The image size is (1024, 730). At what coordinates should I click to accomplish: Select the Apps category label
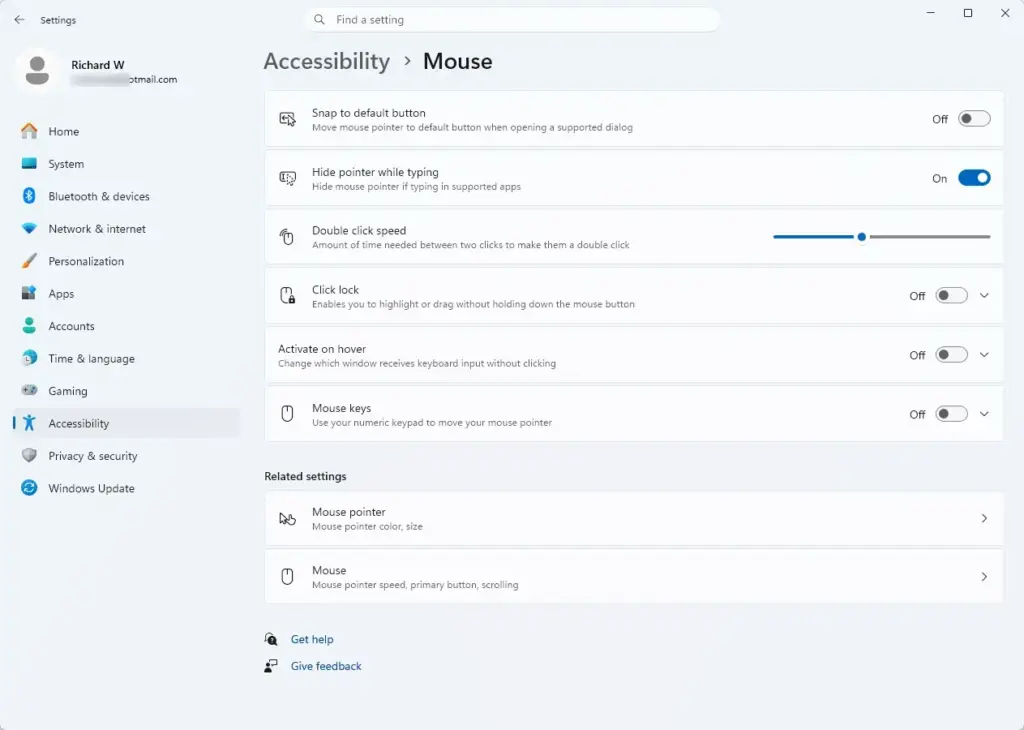61,294
